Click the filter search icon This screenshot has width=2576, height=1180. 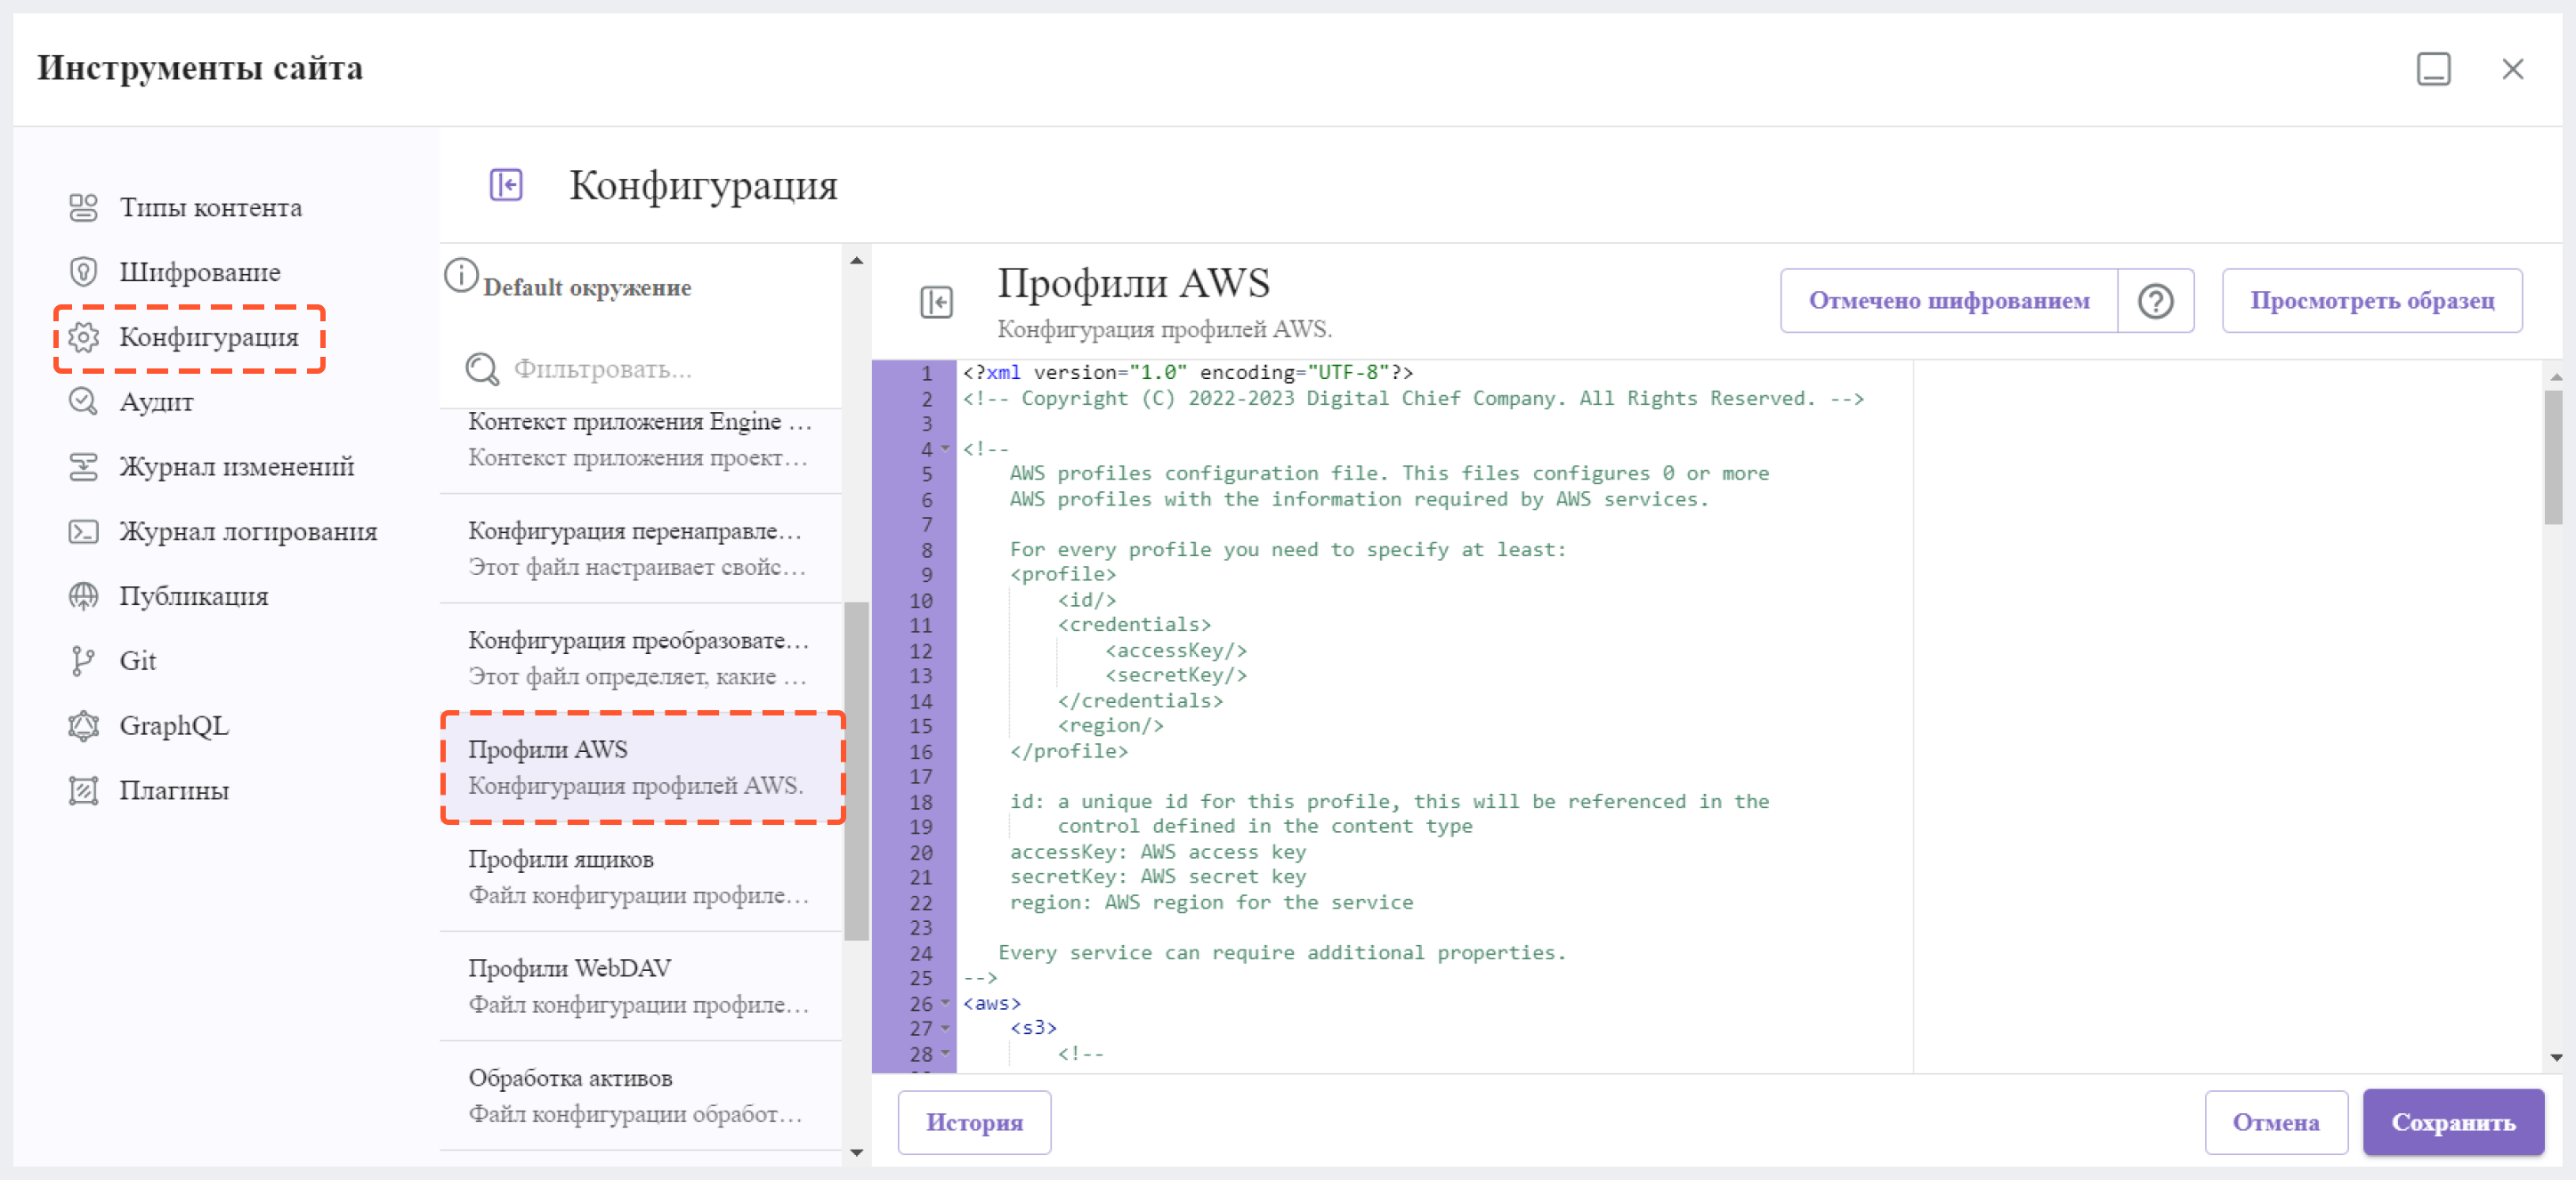tap(482, 369)
